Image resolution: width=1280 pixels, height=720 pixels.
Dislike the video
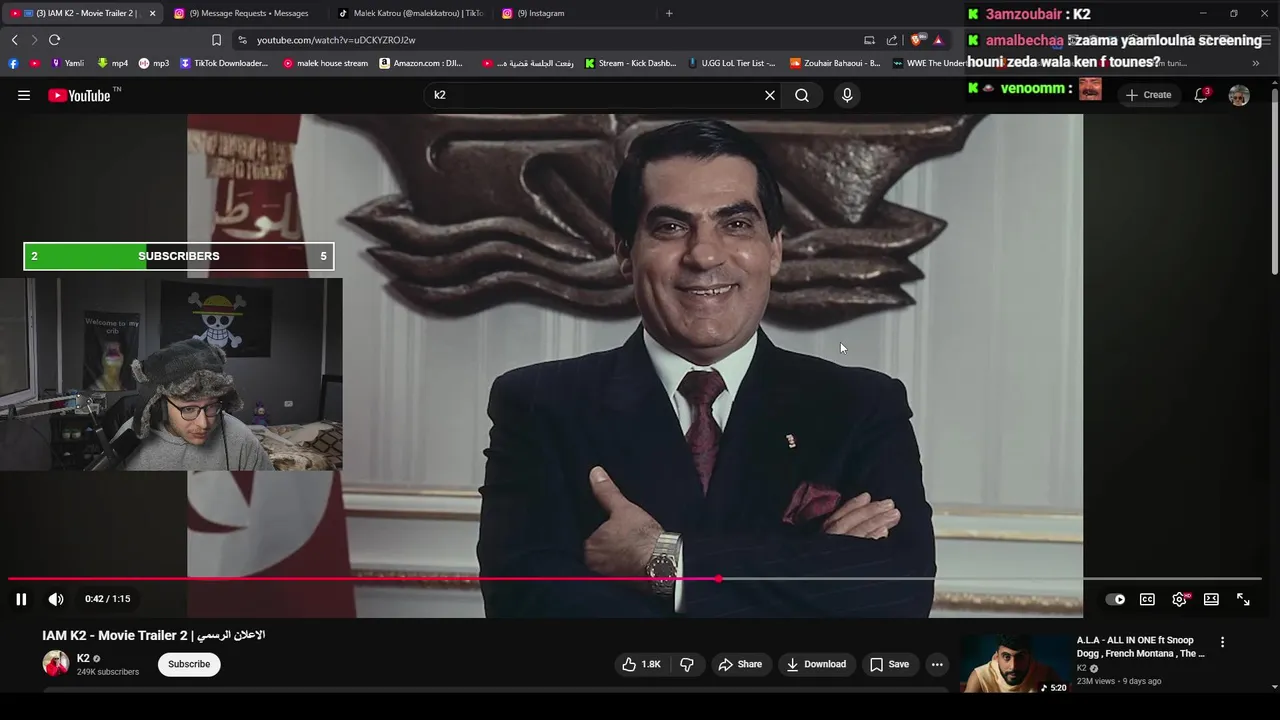687,664
